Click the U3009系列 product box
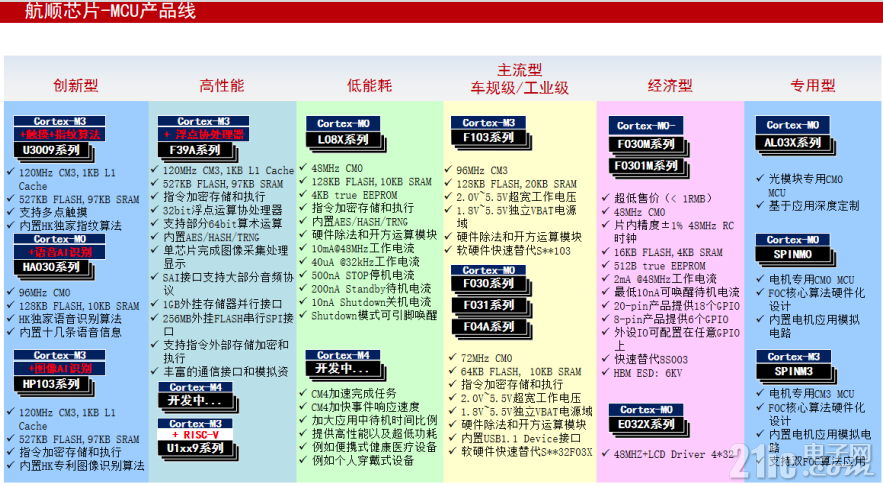Viewport: 883px width, 486px height. click(x=52, y=150)
